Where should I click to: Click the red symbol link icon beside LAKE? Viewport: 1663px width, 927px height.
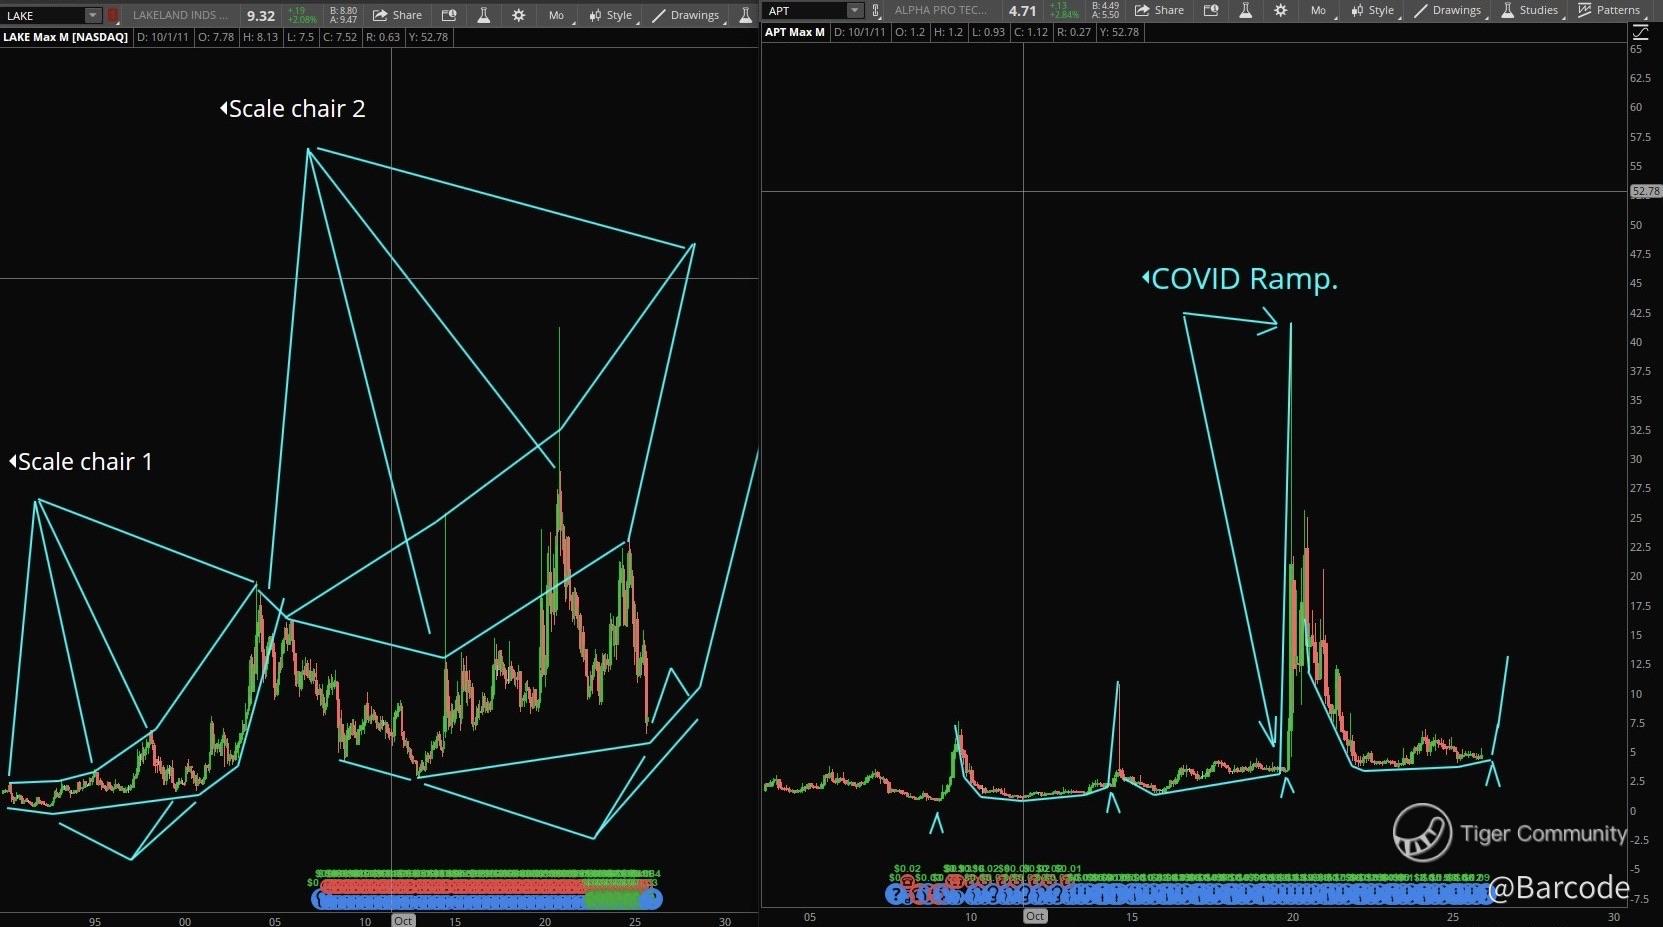[113, 15]
